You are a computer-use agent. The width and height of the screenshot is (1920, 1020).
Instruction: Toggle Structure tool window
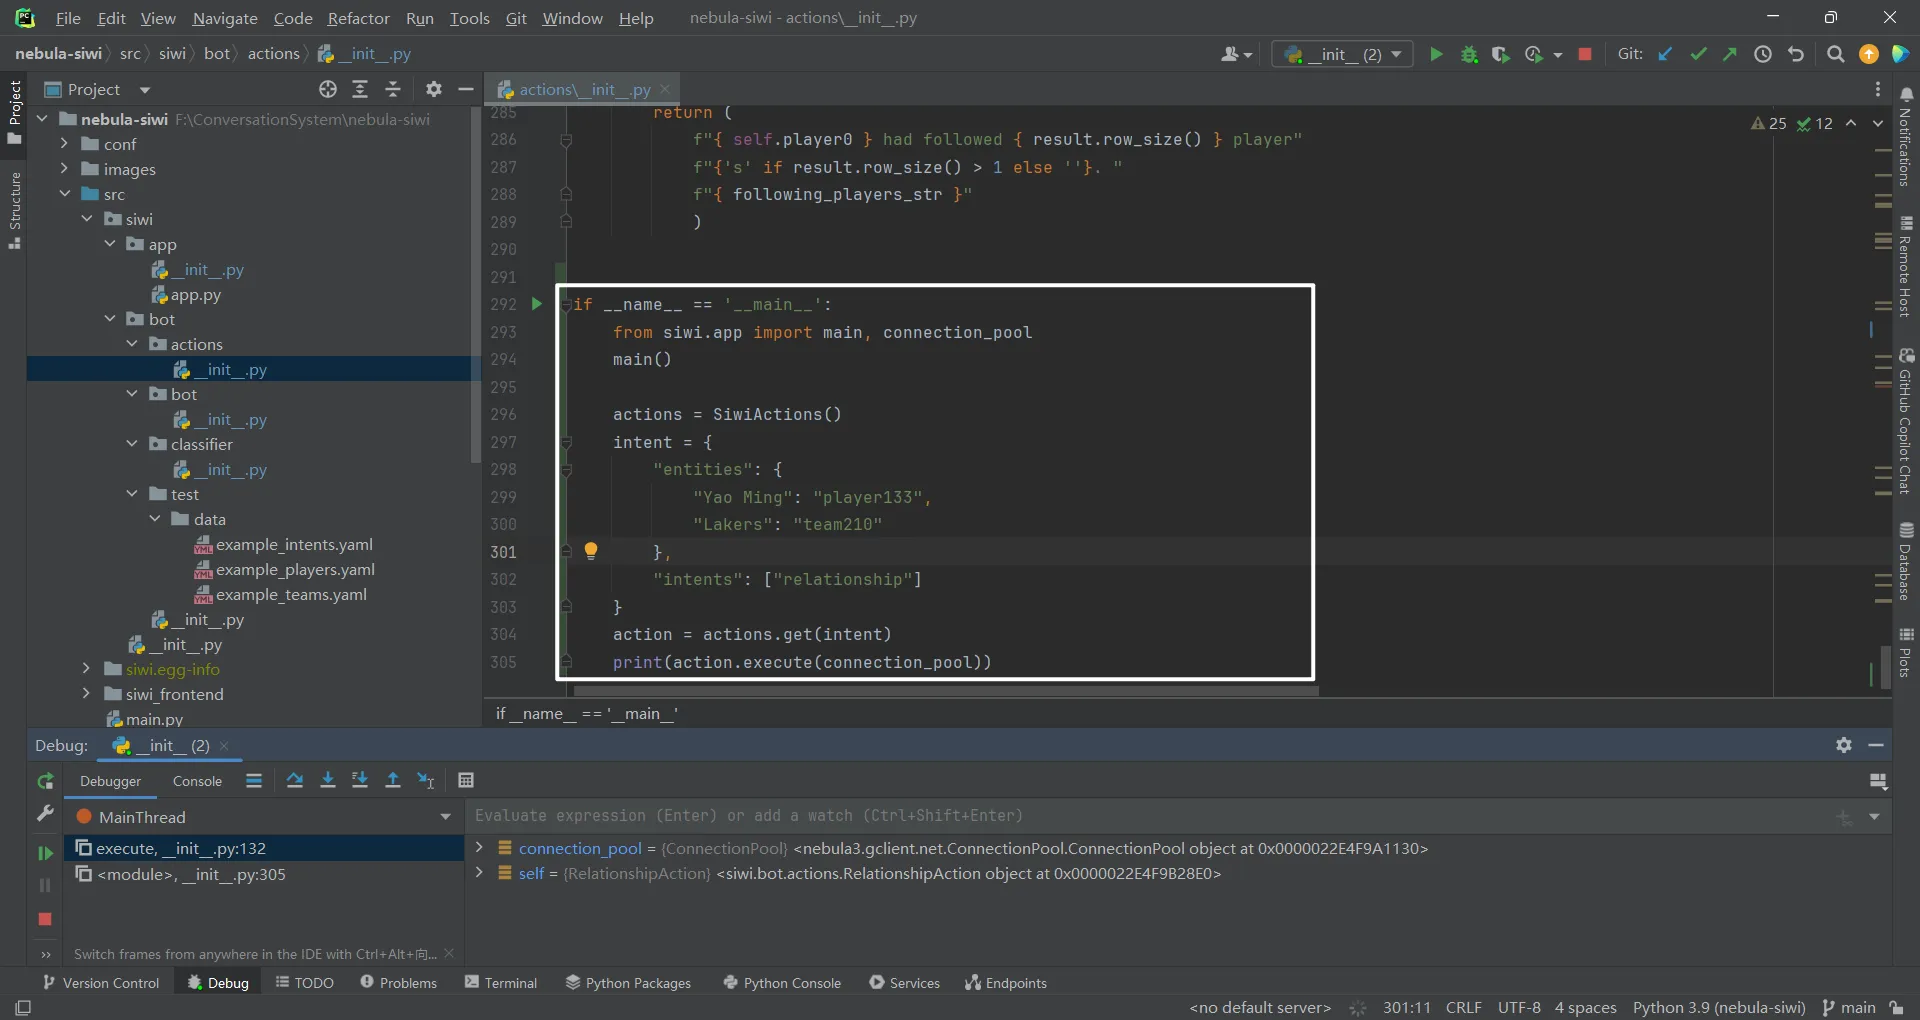pos(15,211)
